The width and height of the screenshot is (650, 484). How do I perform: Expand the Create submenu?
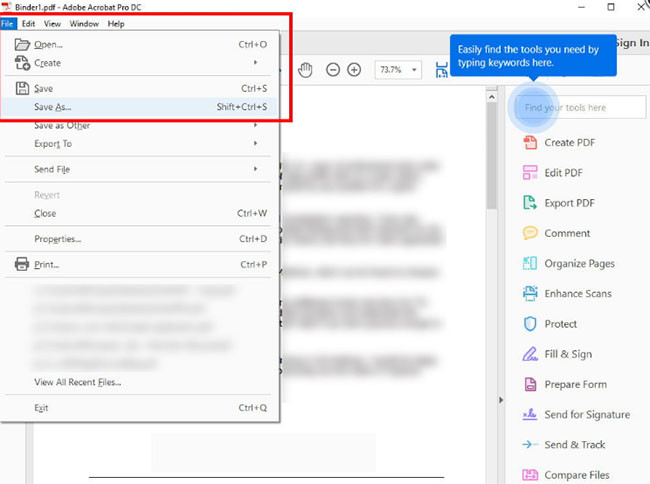[47, 63]
